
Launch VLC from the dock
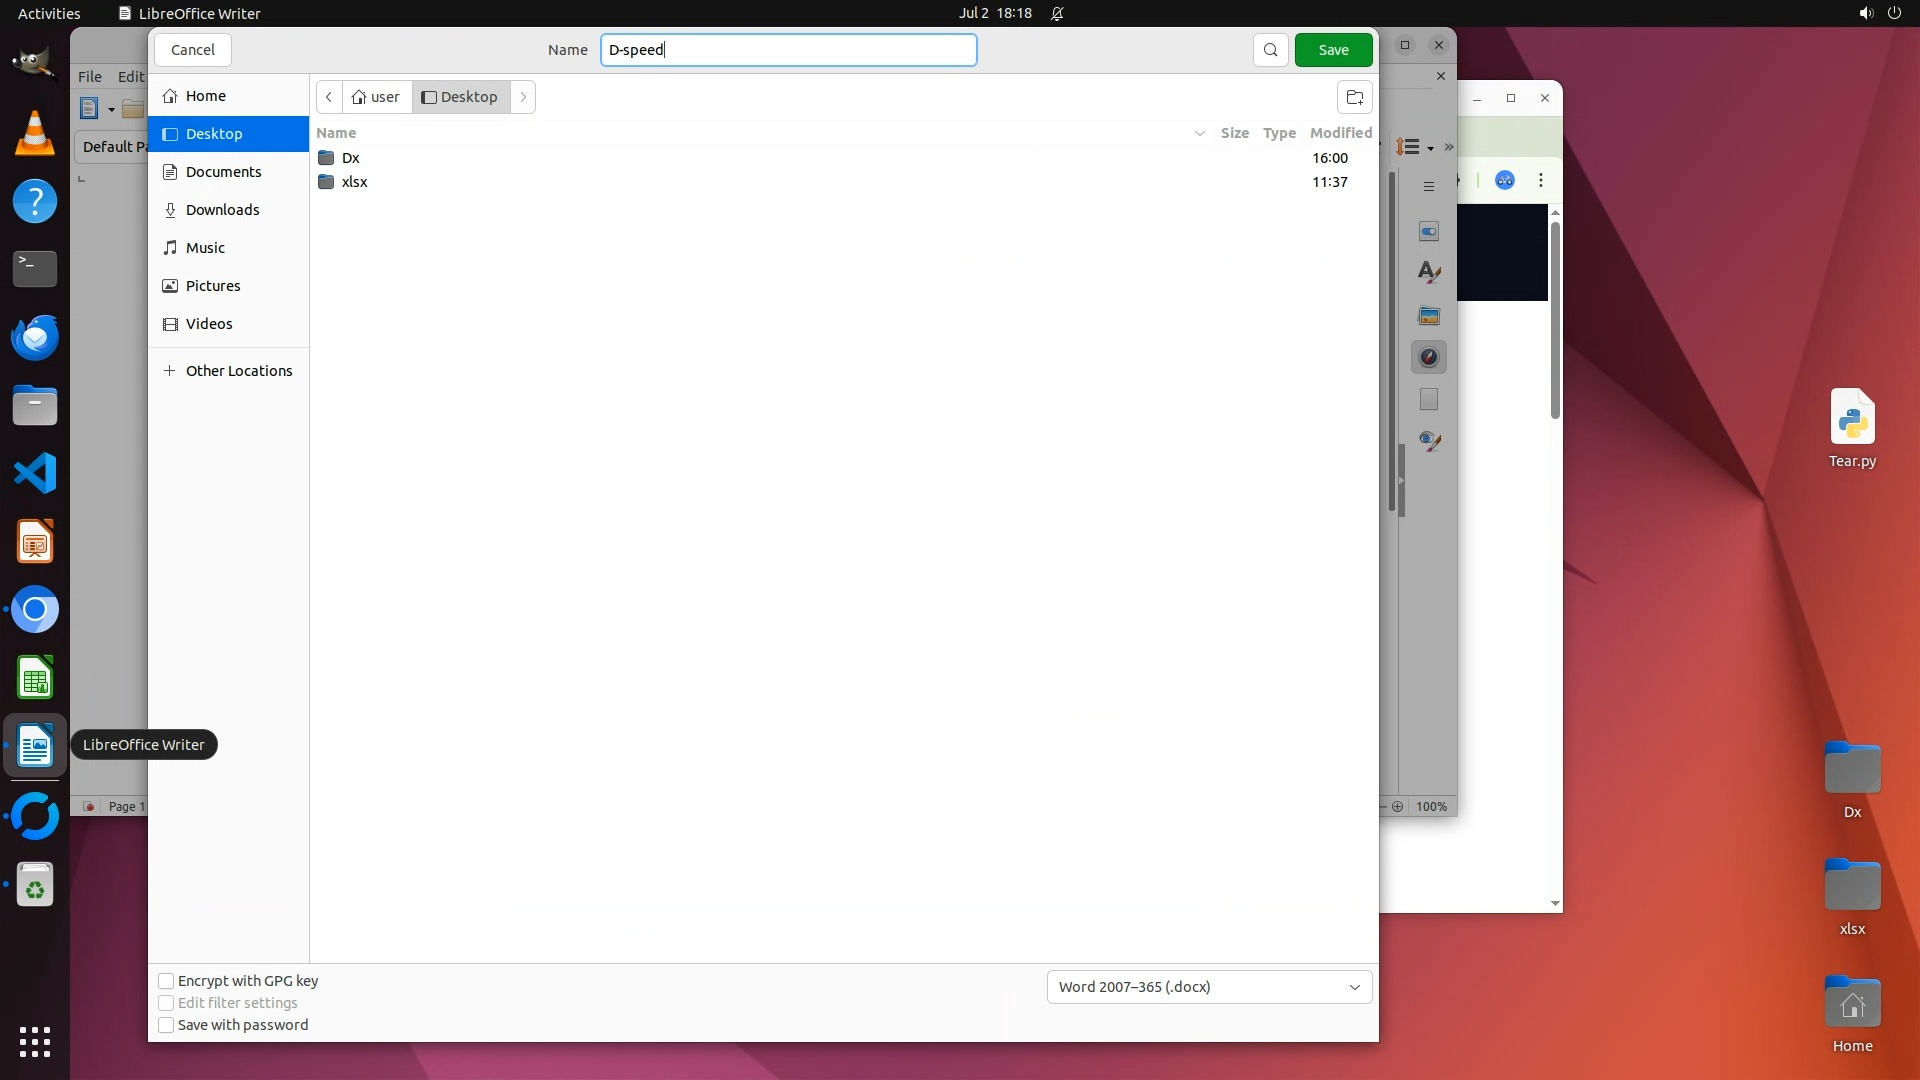(x=35, y=134)
